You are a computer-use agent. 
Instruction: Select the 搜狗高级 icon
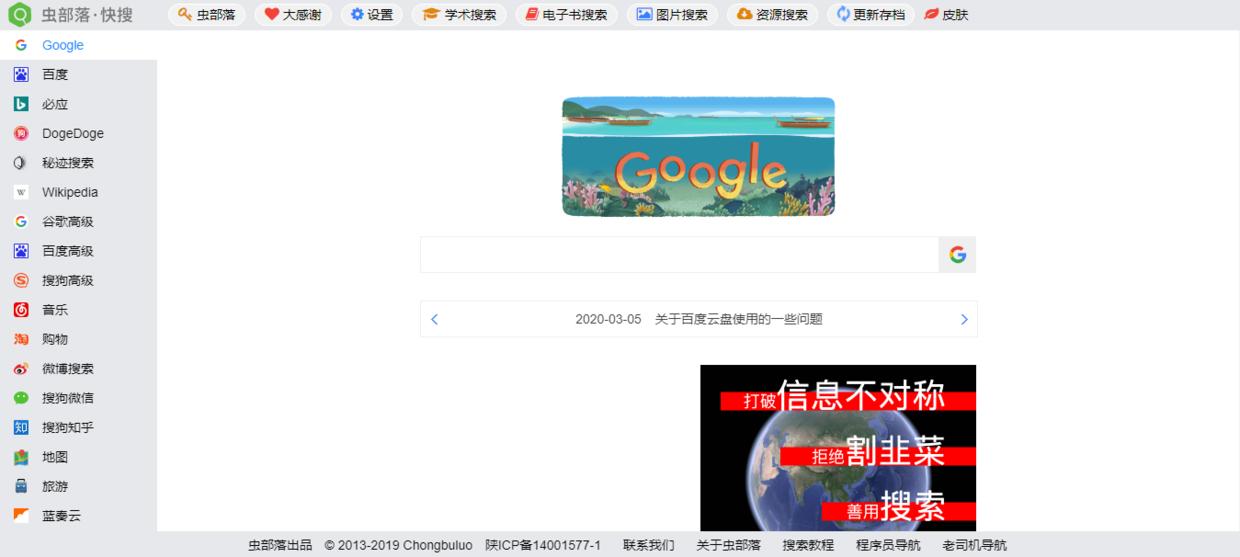tap(21, 280)
